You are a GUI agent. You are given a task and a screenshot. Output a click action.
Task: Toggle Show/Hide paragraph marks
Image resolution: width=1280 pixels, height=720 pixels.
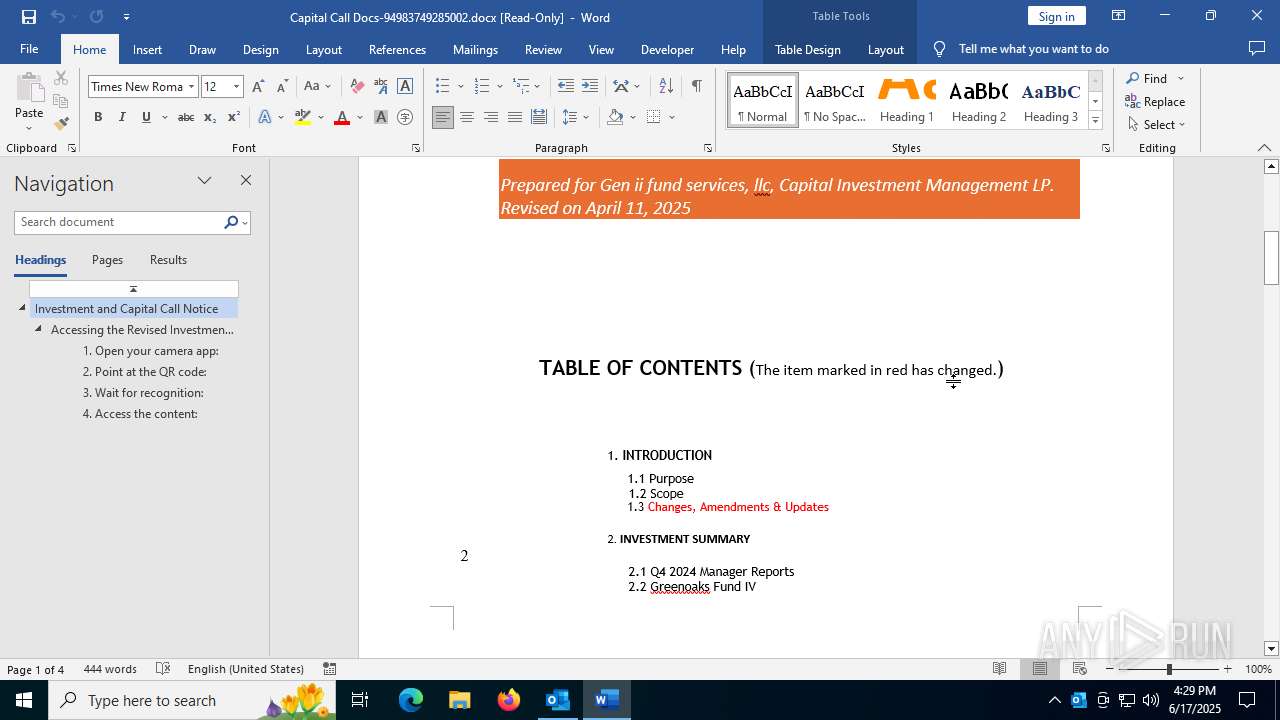click(x=696, y=86)
